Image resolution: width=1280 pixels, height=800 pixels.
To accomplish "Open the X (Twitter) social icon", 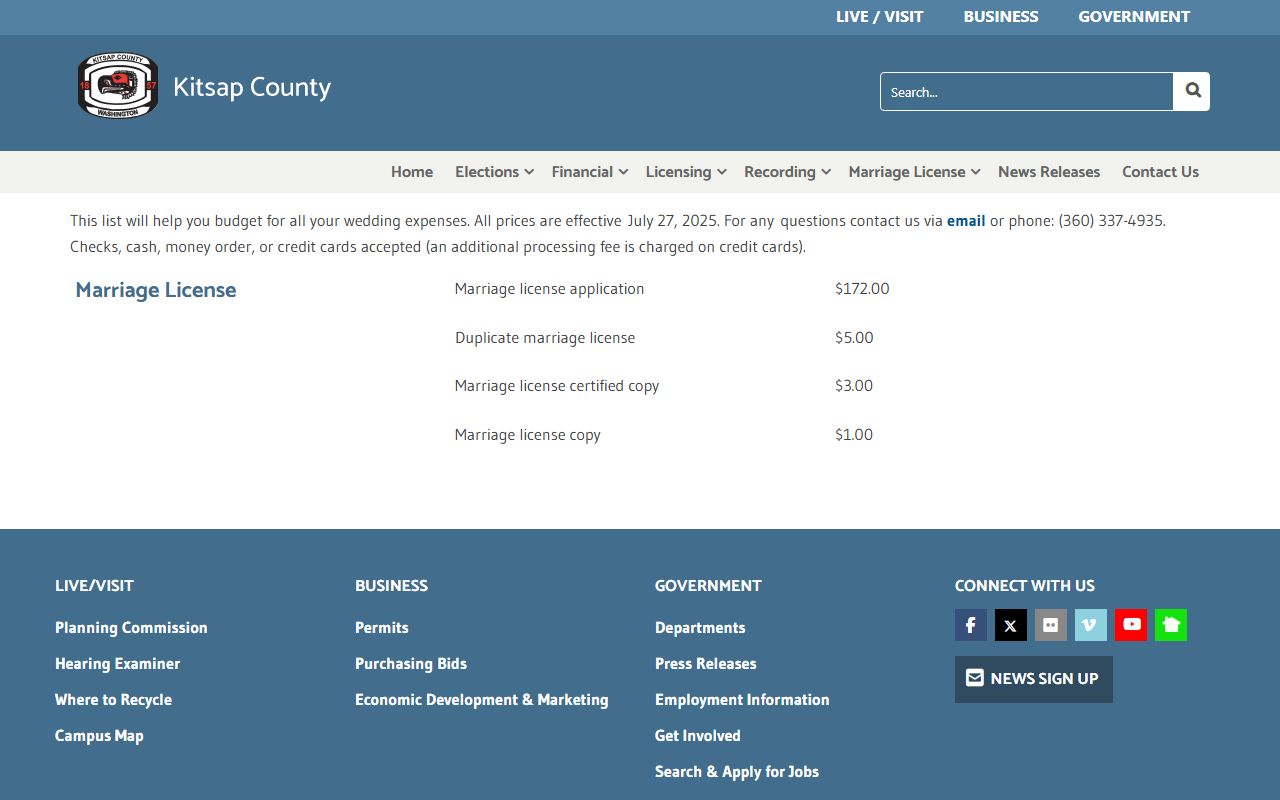I will click(x=1011, y=625).
